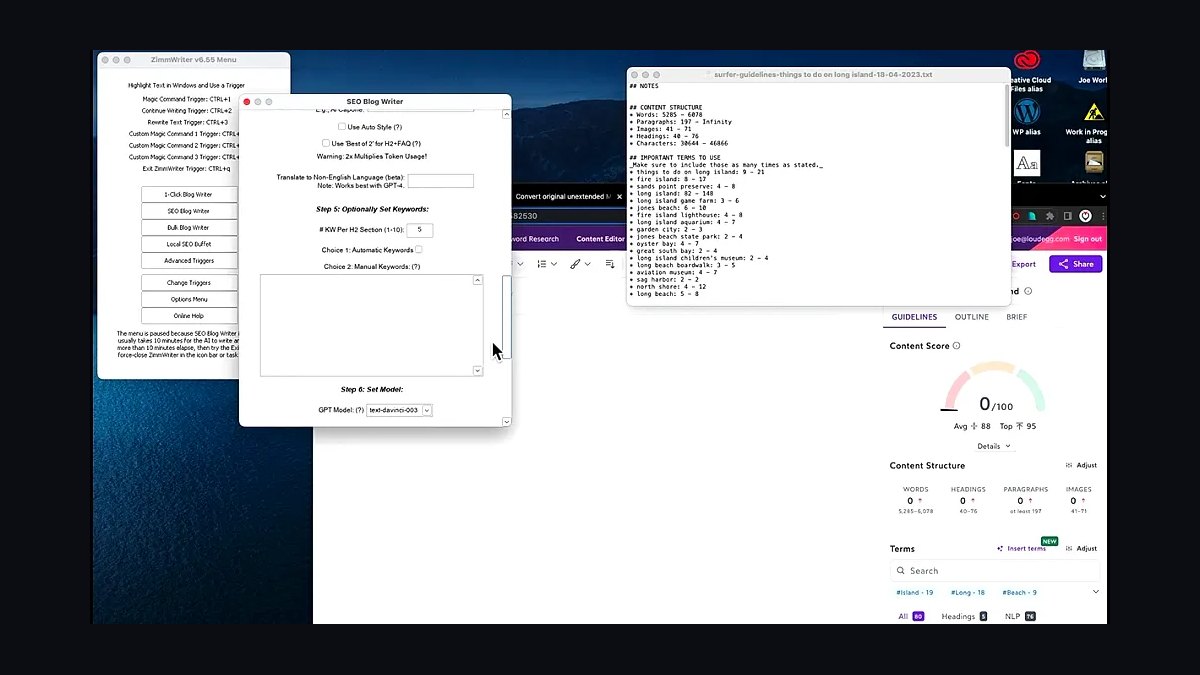Click the Bulk Blog Writer button
Image resolution: width=1200 pixels, height=675 pixels.
189,227
